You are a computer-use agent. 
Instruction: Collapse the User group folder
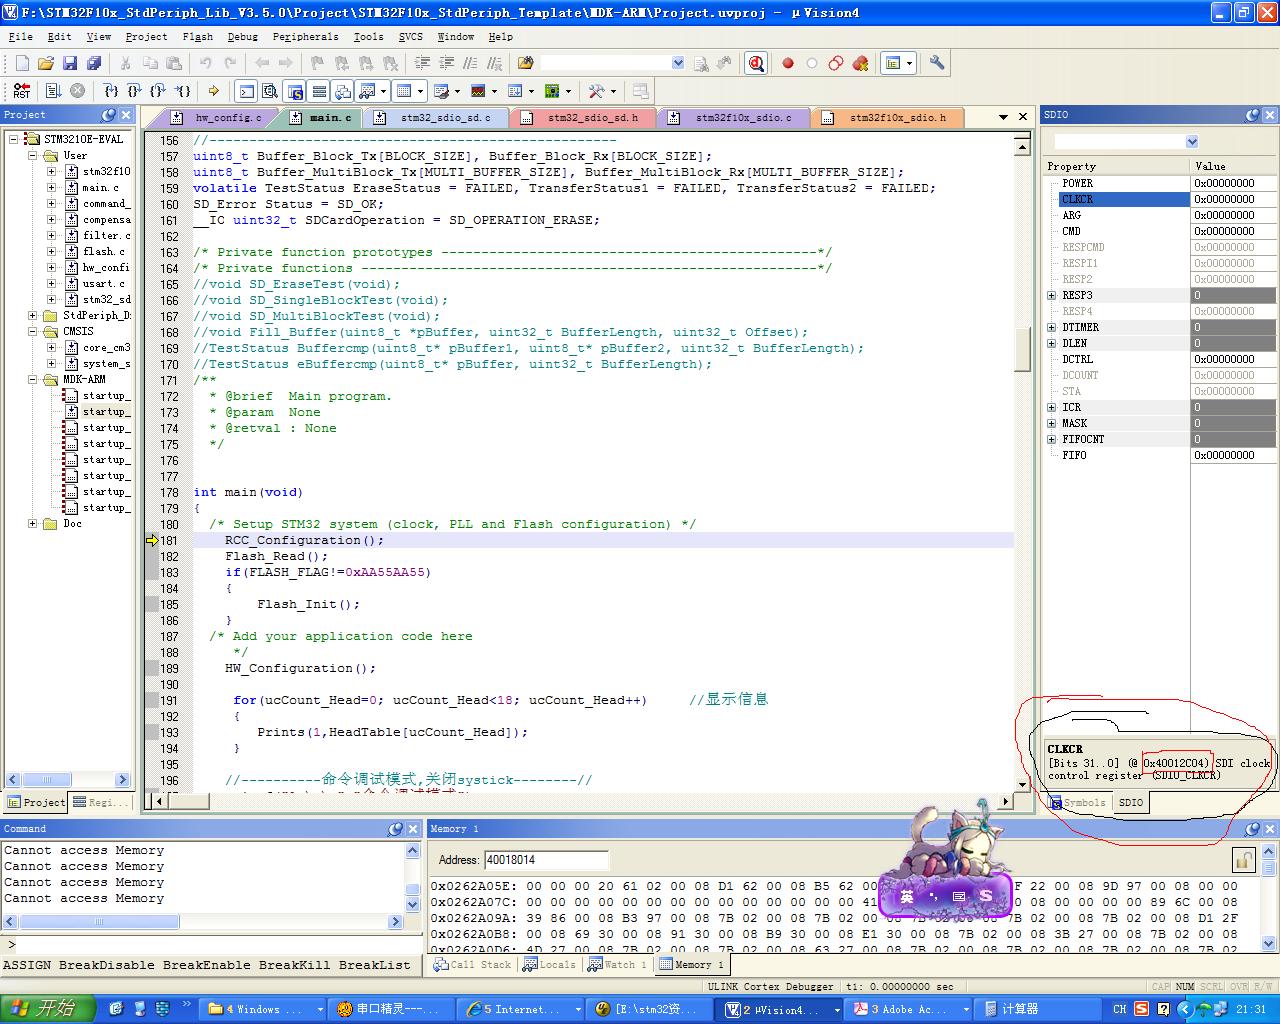pos(33,155)
